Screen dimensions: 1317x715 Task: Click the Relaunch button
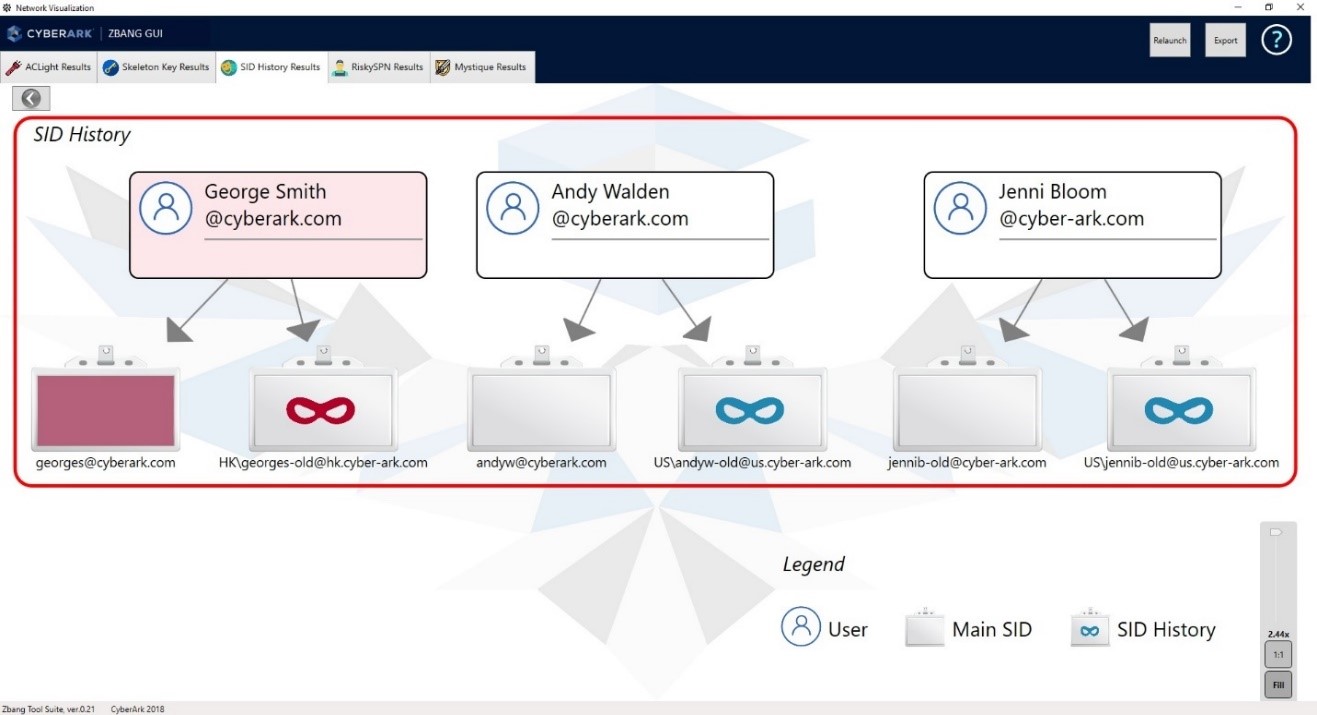(x=1169, y=40)
